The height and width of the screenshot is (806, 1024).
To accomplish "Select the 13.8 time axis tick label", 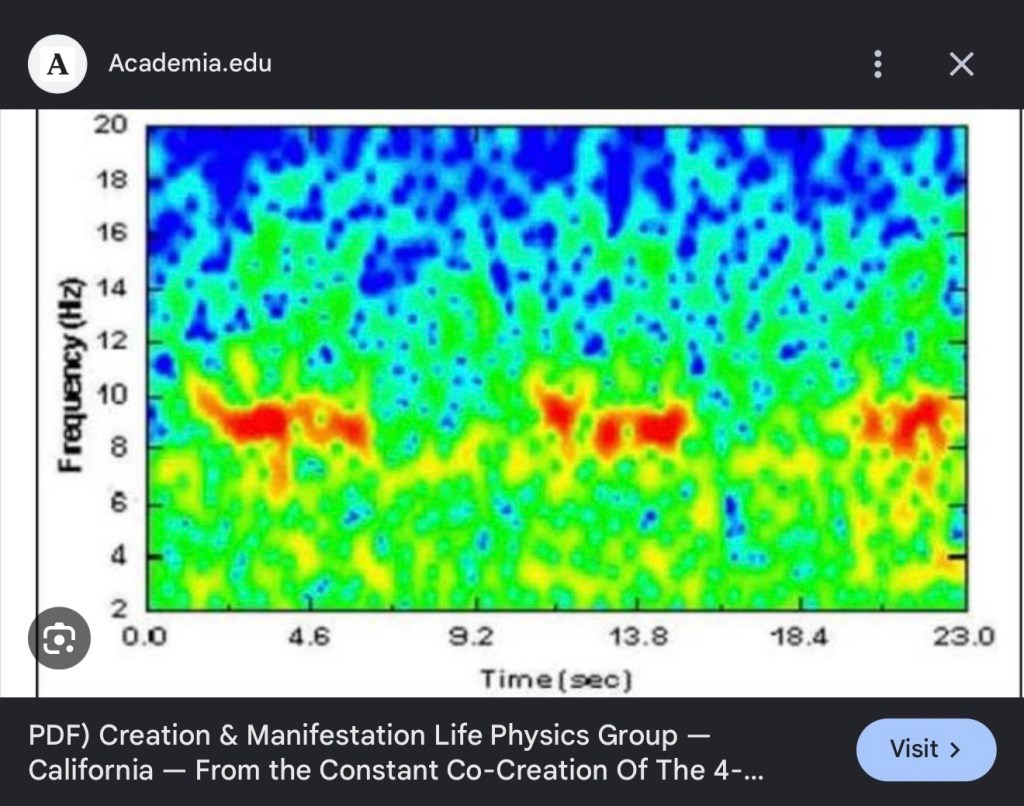I will pyautogui.click(x=638, y=636).
